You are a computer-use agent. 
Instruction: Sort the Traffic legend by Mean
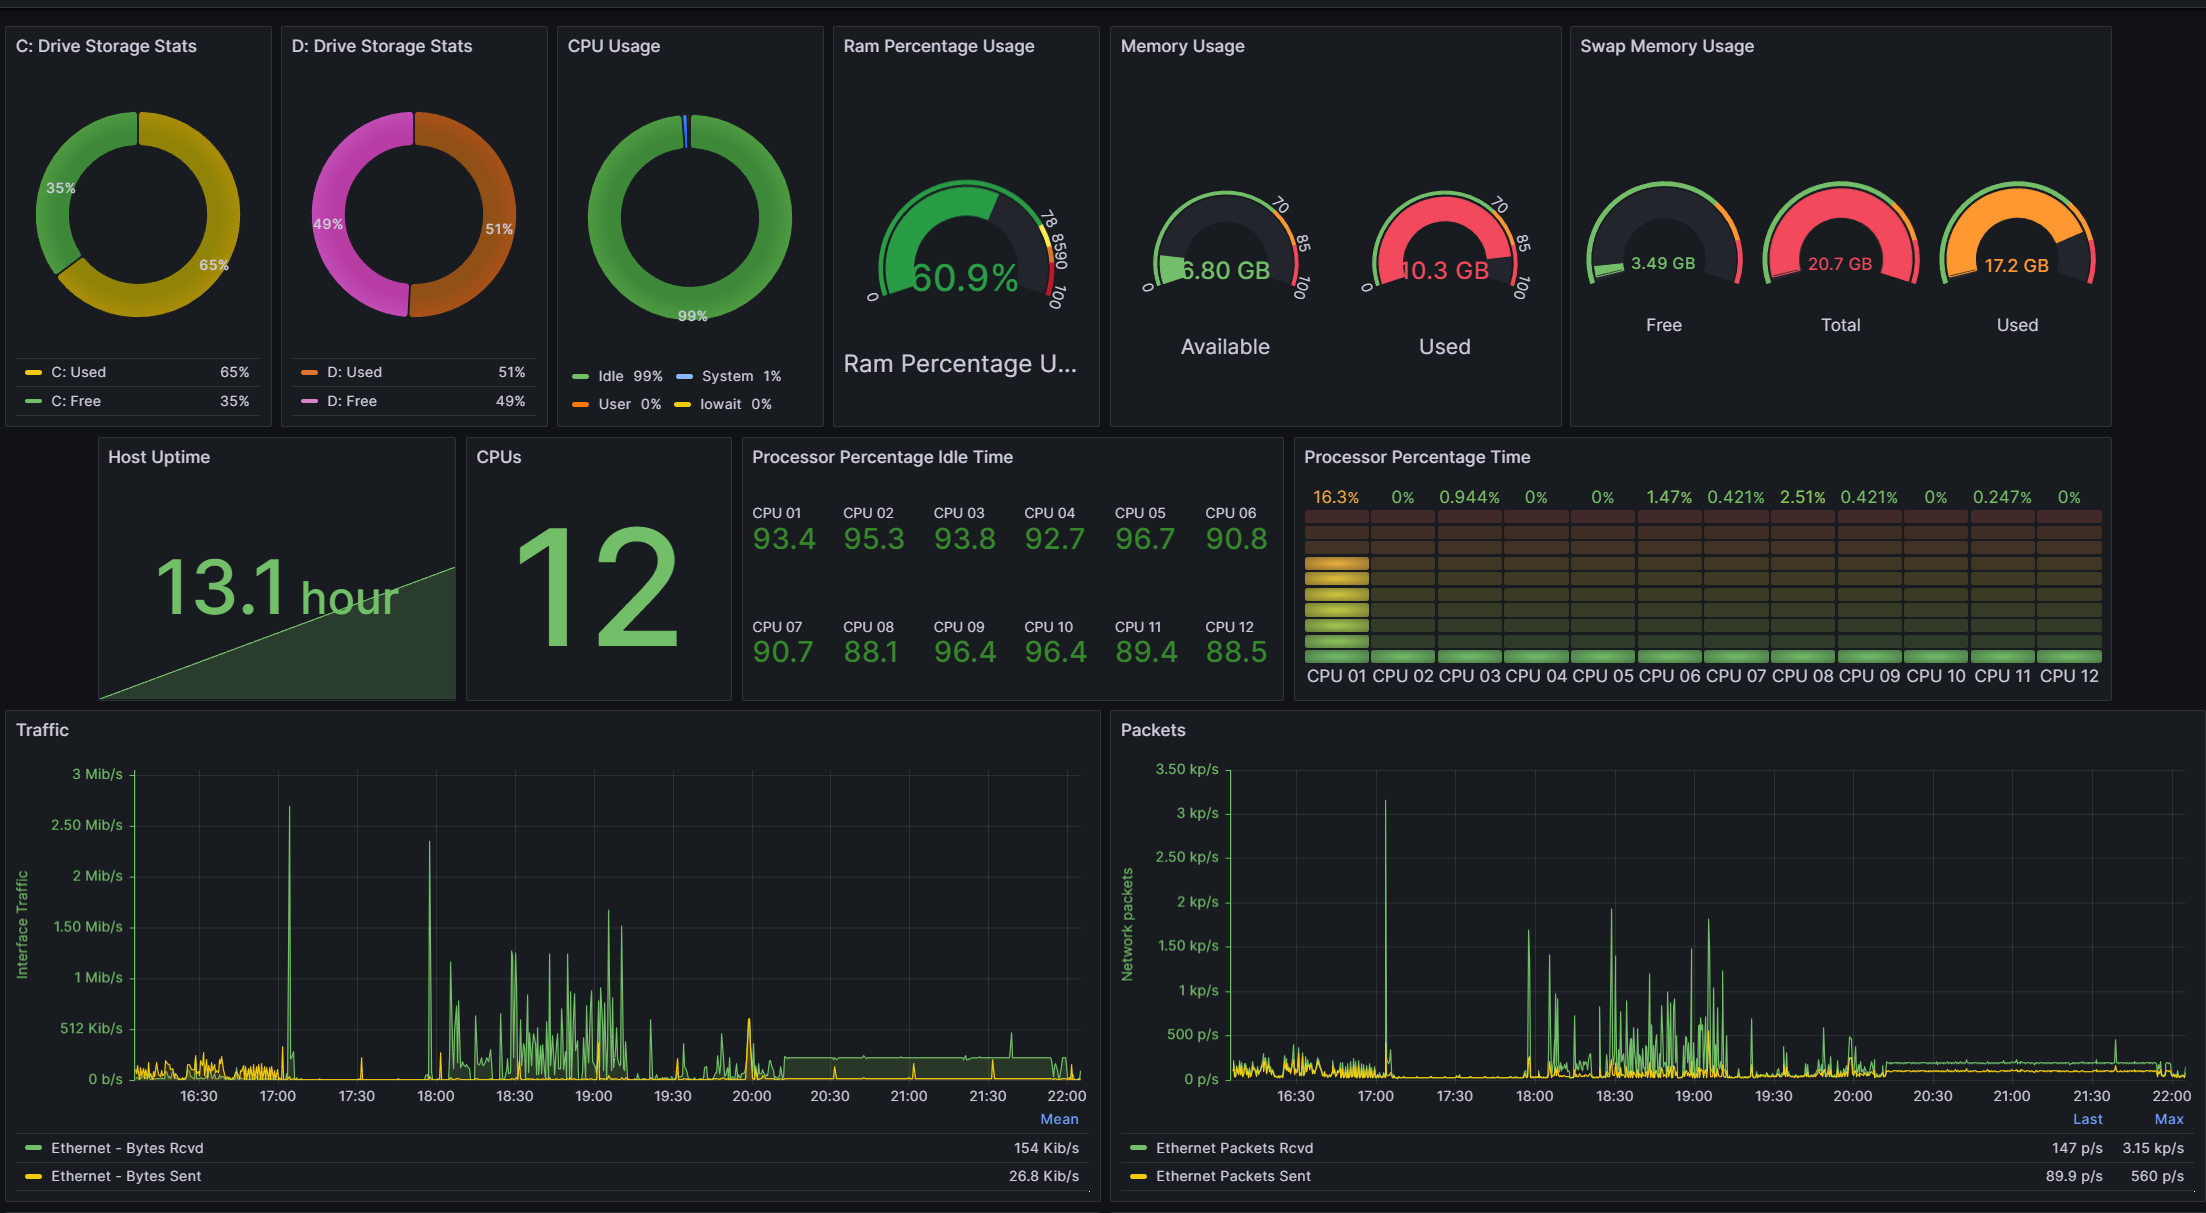pos(1059,1119)
